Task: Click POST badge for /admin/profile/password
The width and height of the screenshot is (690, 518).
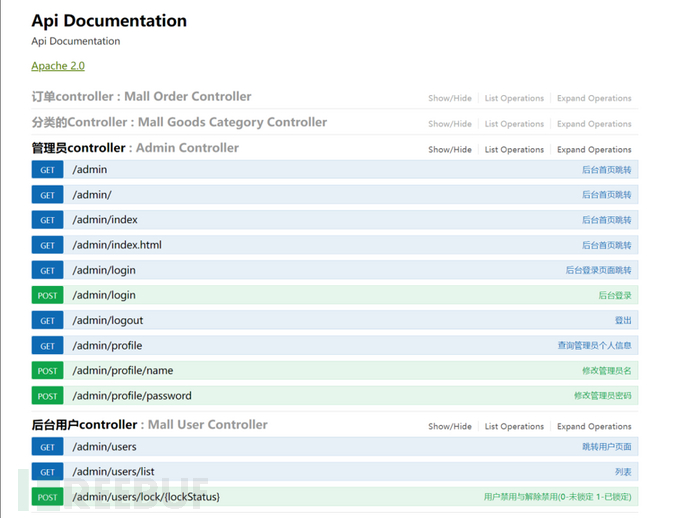Action: 47,396
